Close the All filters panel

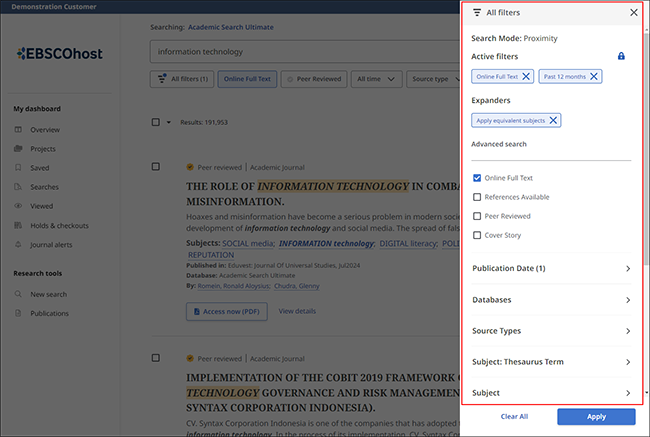point(633,12)
